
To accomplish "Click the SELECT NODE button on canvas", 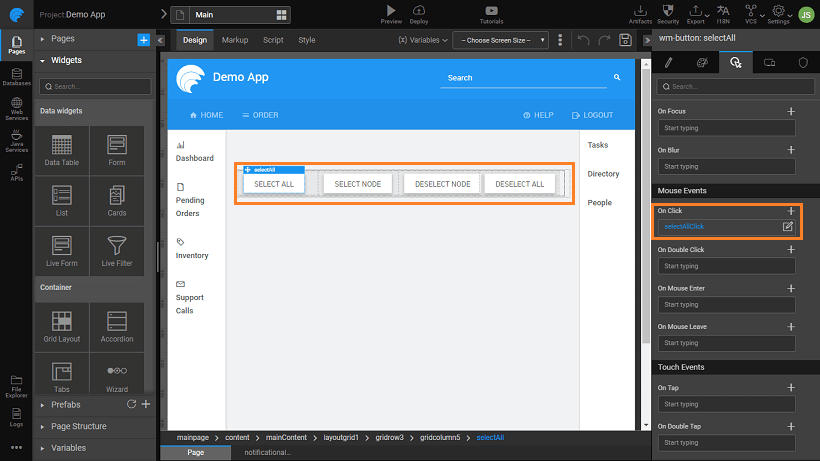I will 358,184.
